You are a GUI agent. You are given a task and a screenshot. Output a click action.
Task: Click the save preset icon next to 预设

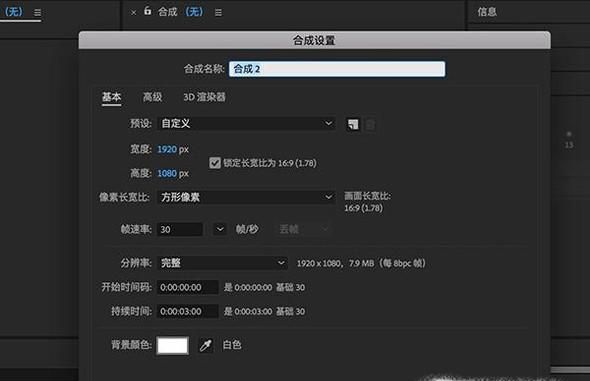[353, 124]
